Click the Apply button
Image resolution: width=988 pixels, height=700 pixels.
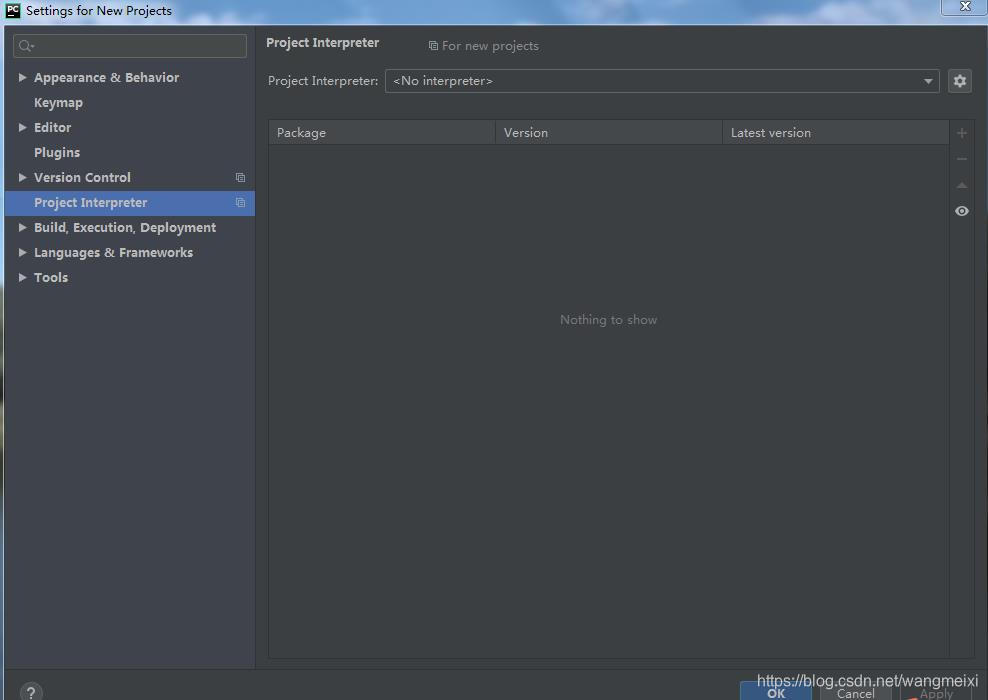(x=936, y=693)
